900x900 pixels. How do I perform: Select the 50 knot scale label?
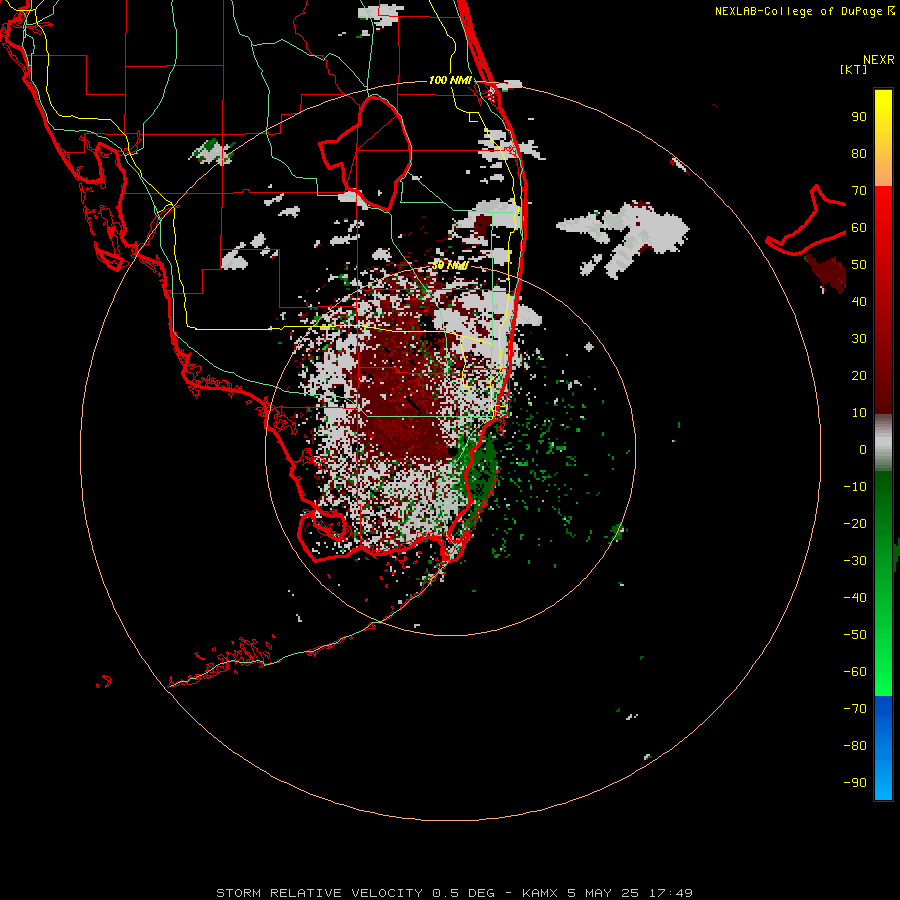pyautogui.click(x=859, y=265)
